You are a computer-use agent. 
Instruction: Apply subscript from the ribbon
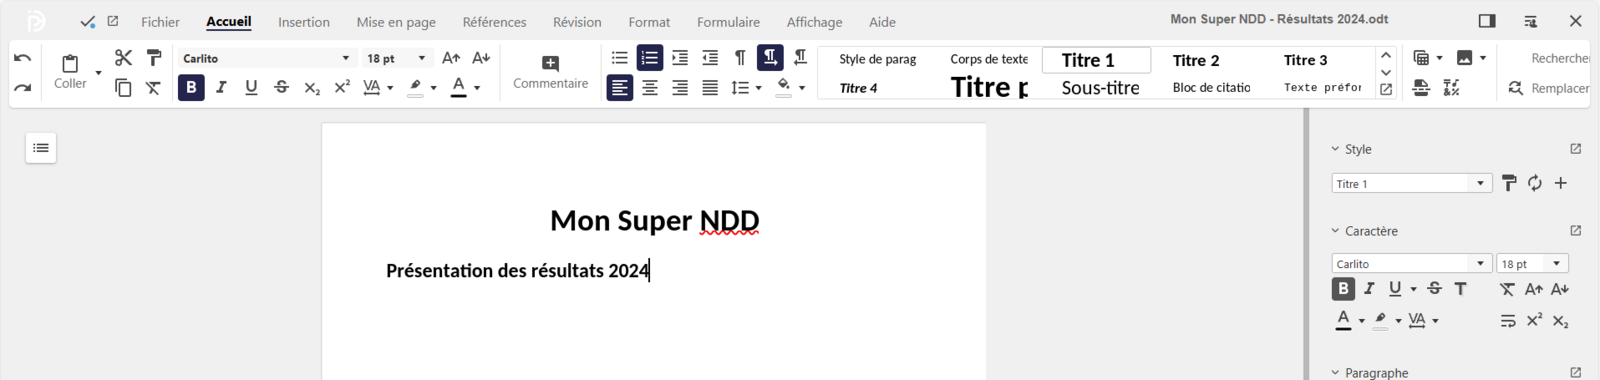312,88
